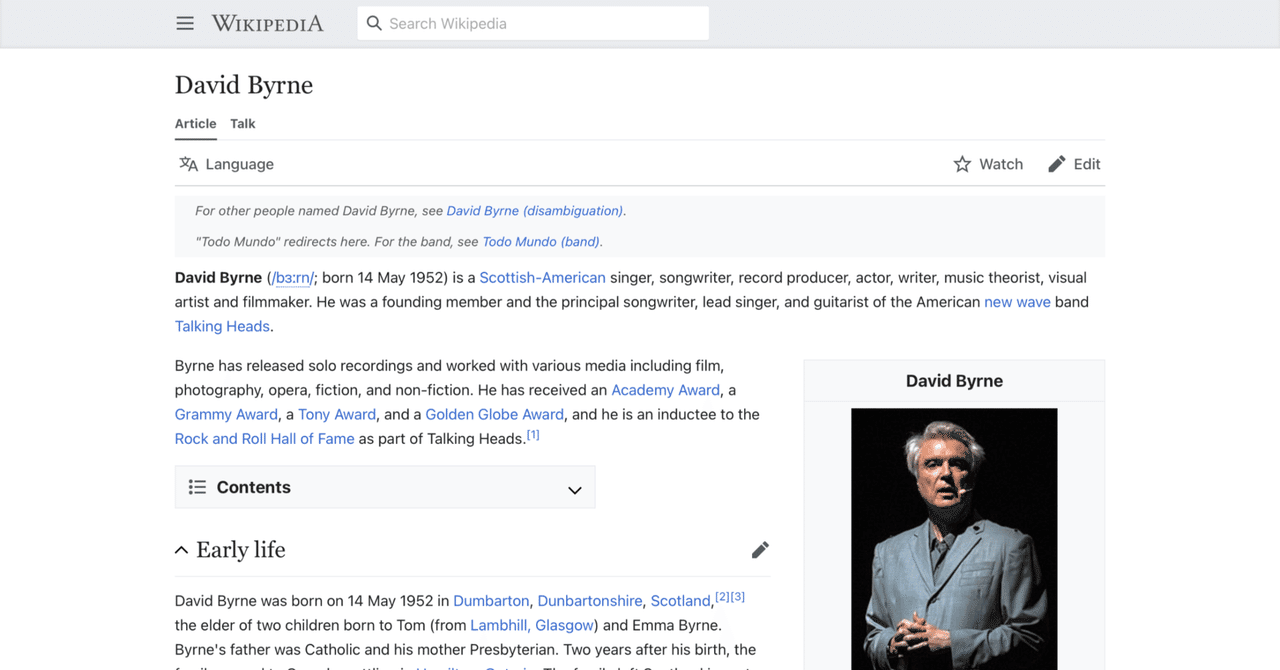The image size is (1280, 670).
Task: Click the Watch star icon
Action: click(962, 164)
